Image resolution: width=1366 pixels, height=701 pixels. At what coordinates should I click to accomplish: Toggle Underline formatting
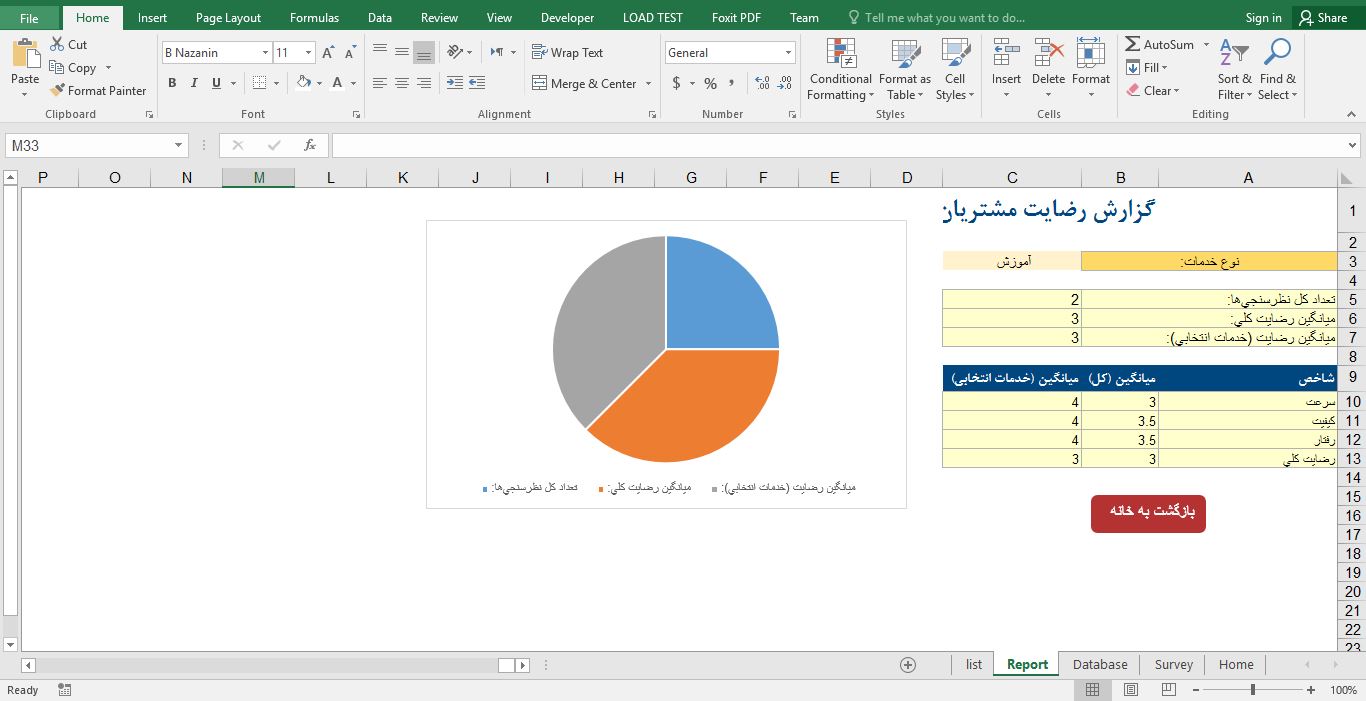point(216,83)
